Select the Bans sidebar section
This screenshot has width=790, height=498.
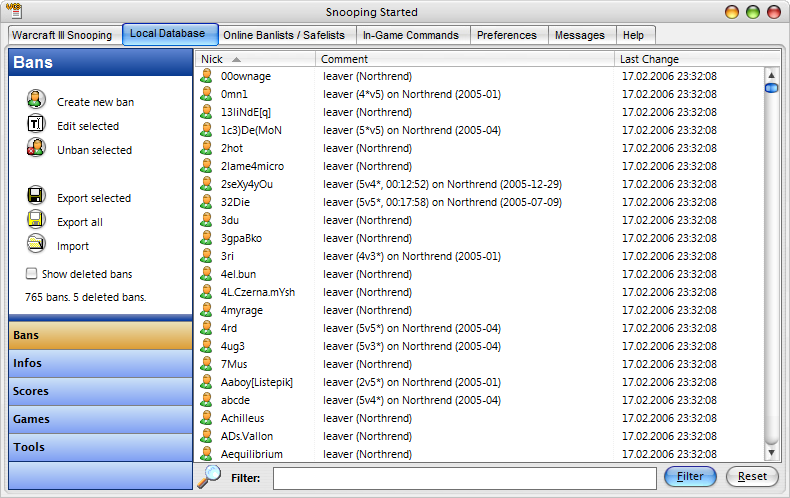[x=100, y=335]
